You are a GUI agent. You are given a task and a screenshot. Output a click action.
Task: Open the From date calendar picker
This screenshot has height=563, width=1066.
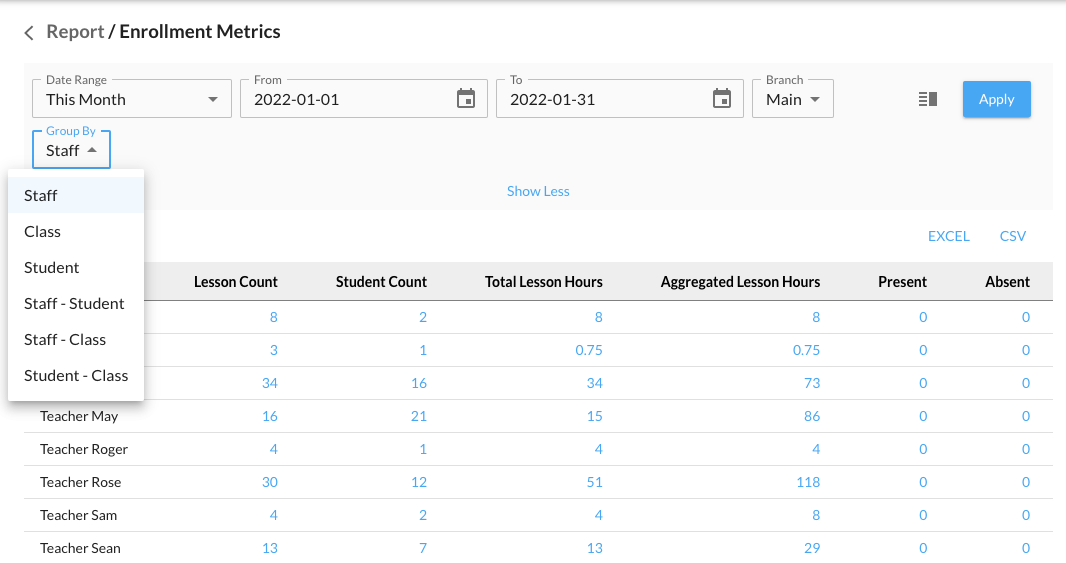pos(465,99)
